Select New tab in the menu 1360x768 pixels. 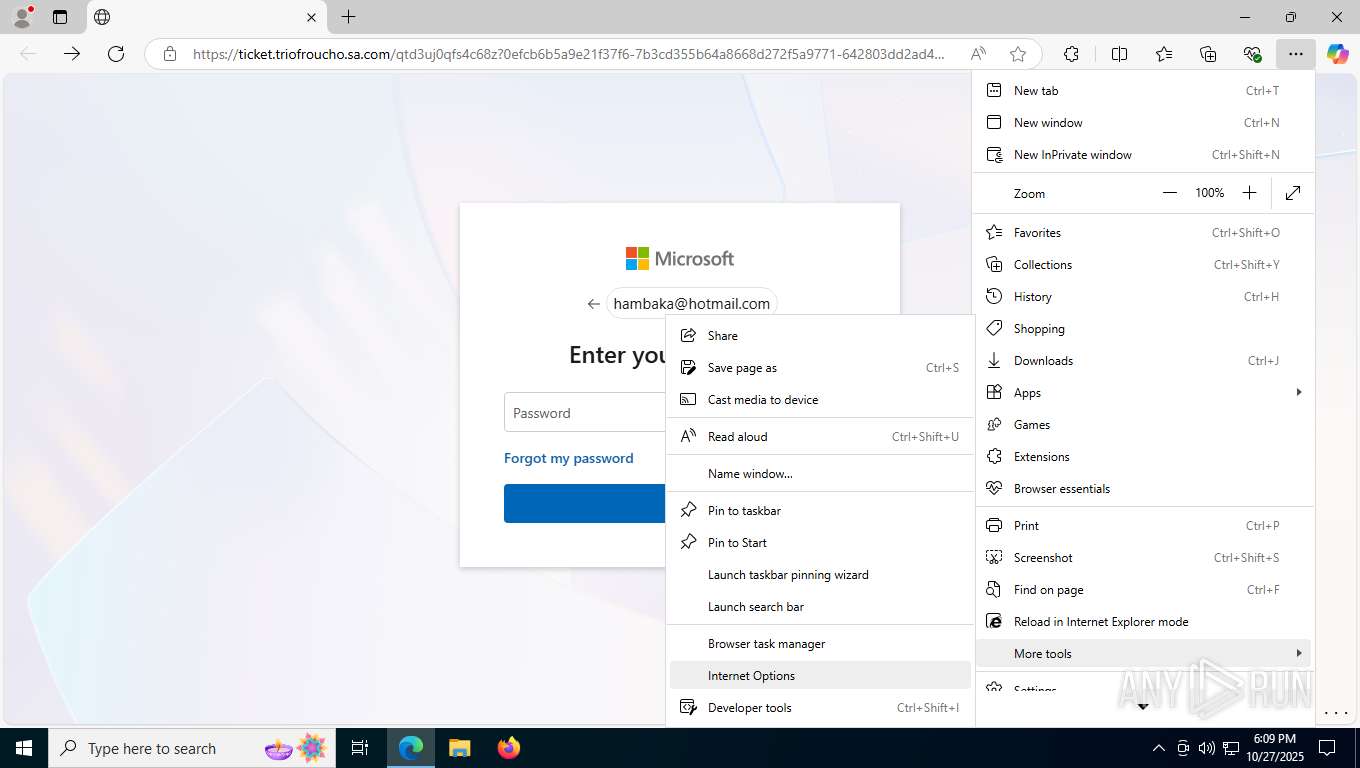pos(1143,90)
